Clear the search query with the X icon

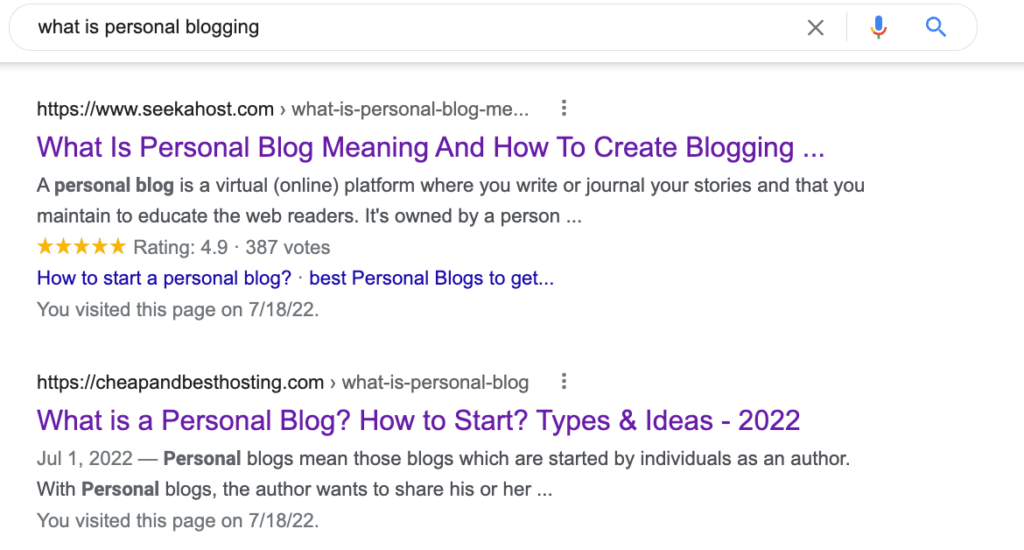(816, 28)
